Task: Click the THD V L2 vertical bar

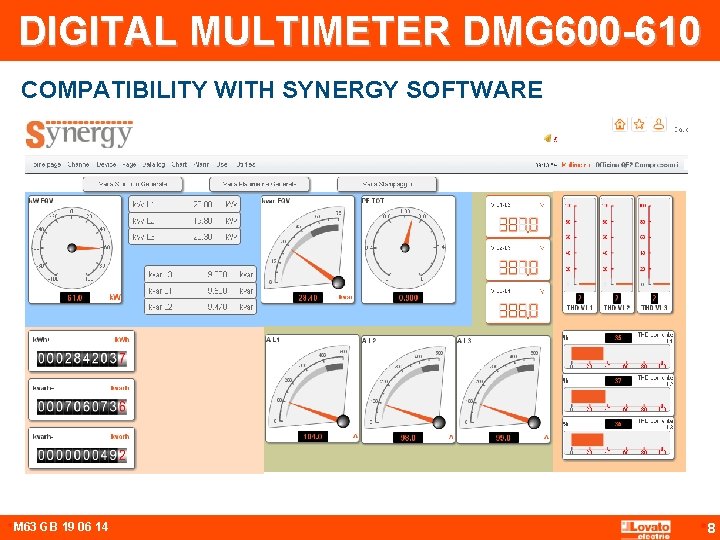Action: pos(617,255)
